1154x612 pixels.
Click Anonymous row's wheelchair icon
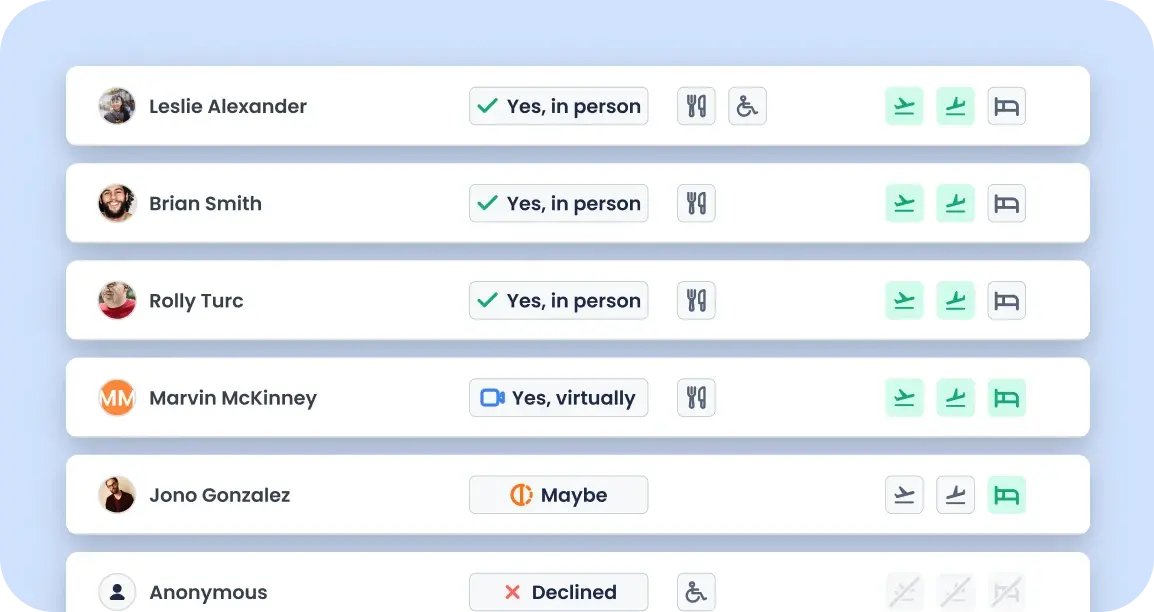click(696, 591)
